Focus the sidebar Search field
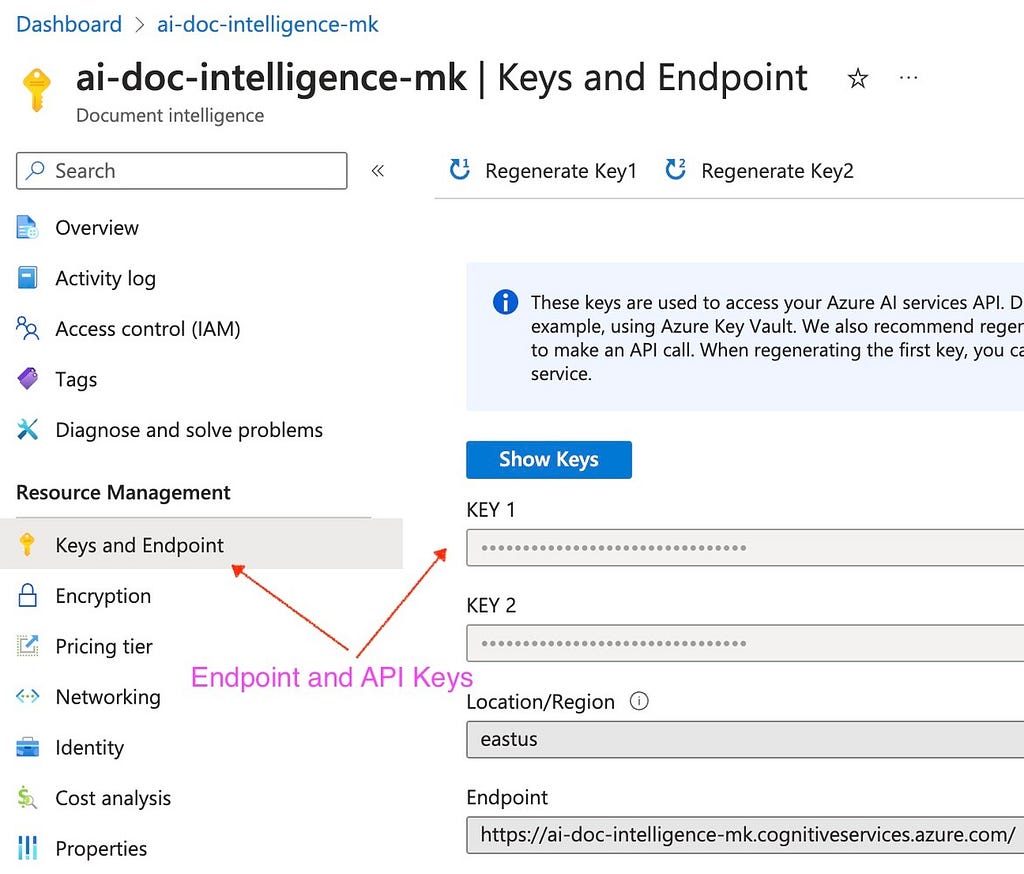The width and height of the screenshot is (1024, 874). (182, 170)
